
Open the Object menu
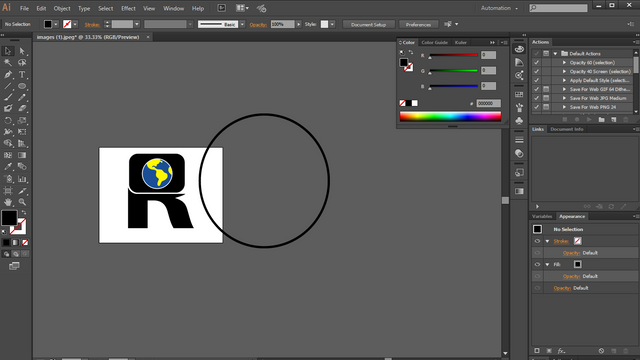(62, 8)
